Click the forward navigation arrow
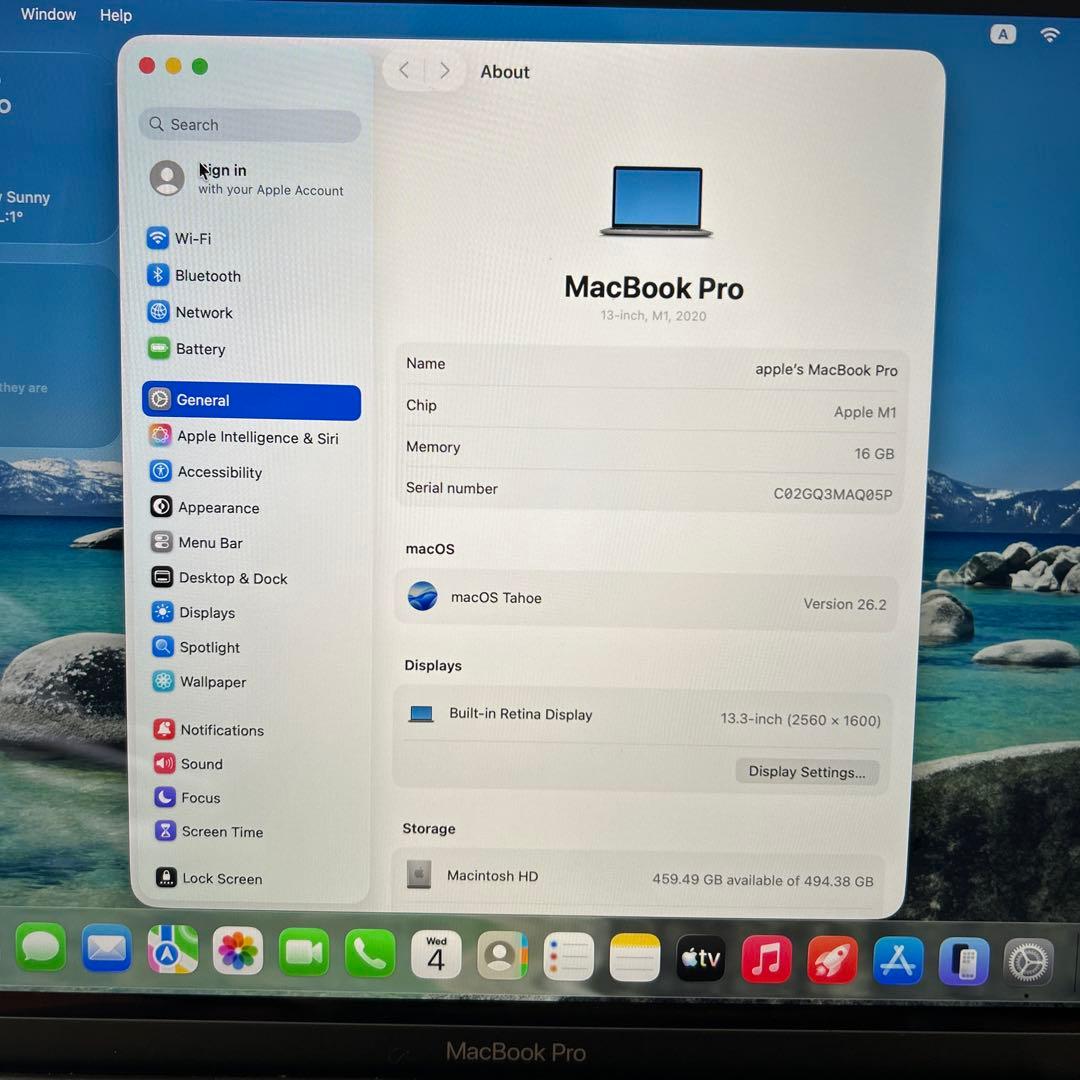The image size is (1080, 1080). point(444,70)
